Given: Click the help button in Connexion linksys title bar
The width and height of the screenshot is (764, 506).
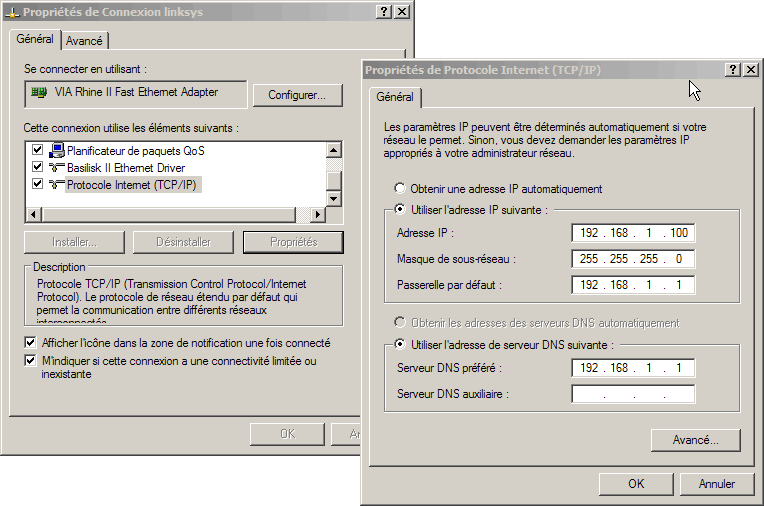Looking at the screenshot, I should coord(384,11).
